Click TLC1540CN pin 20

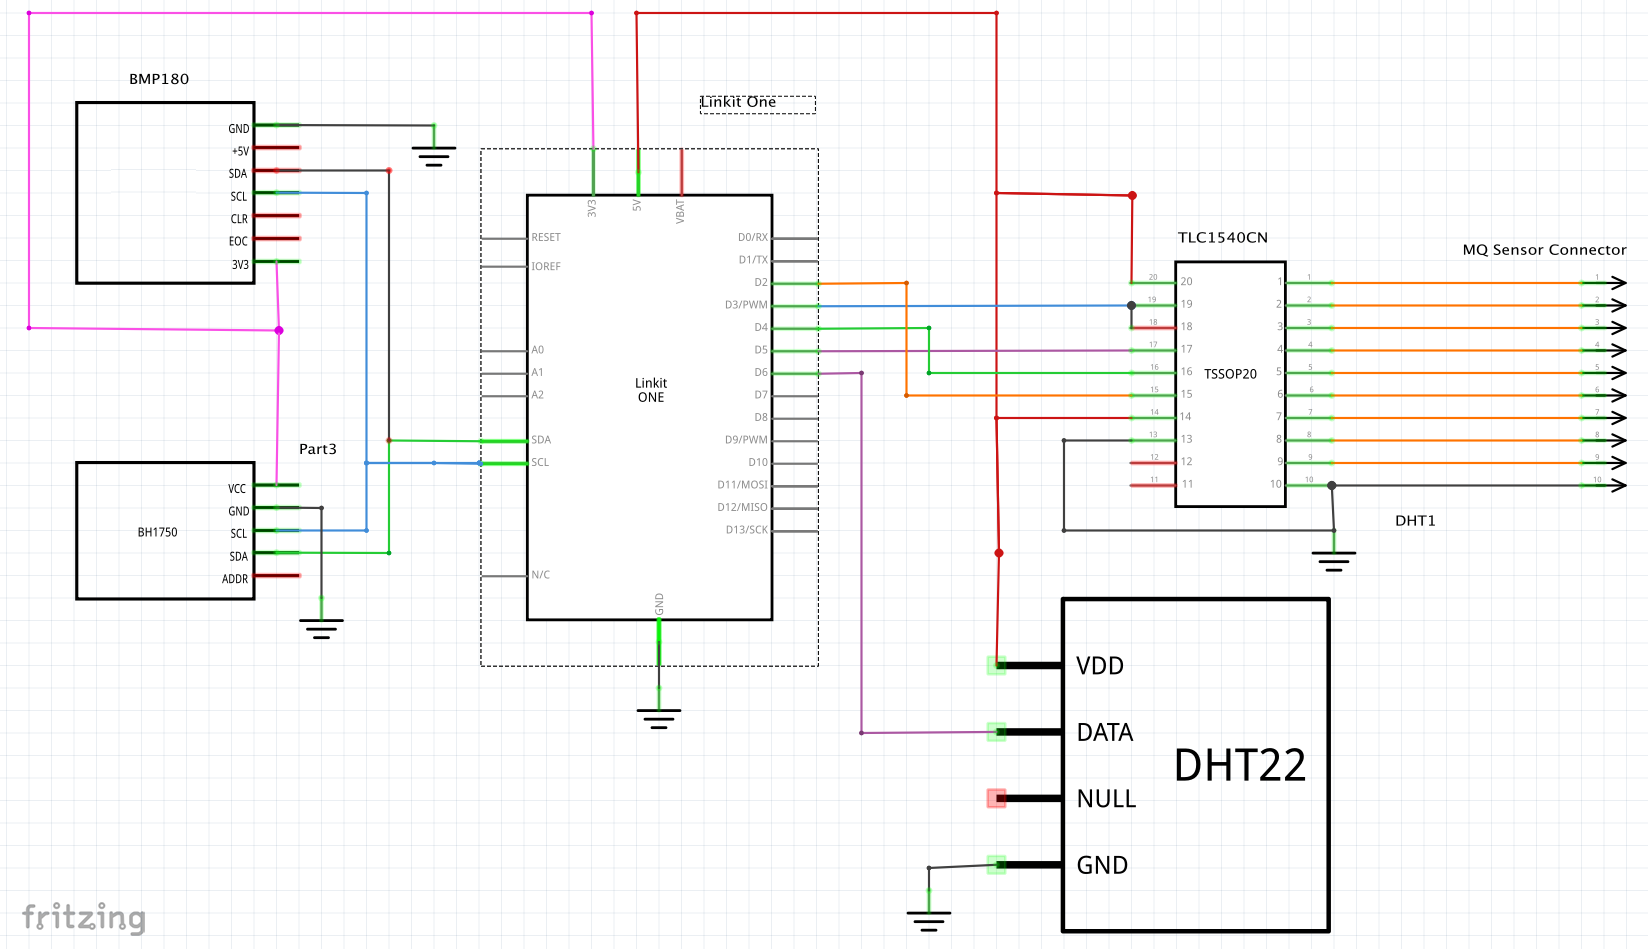1153,283
